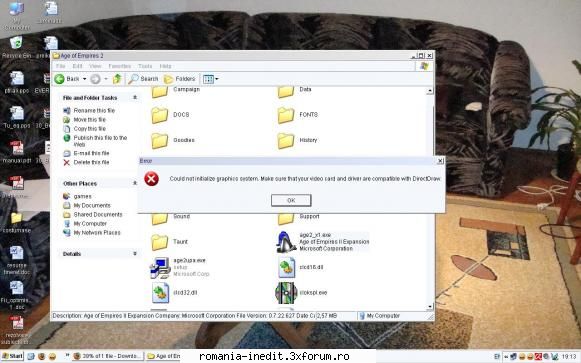
Task: Select age2_x1.exe expansion icon
Action: 285,242
